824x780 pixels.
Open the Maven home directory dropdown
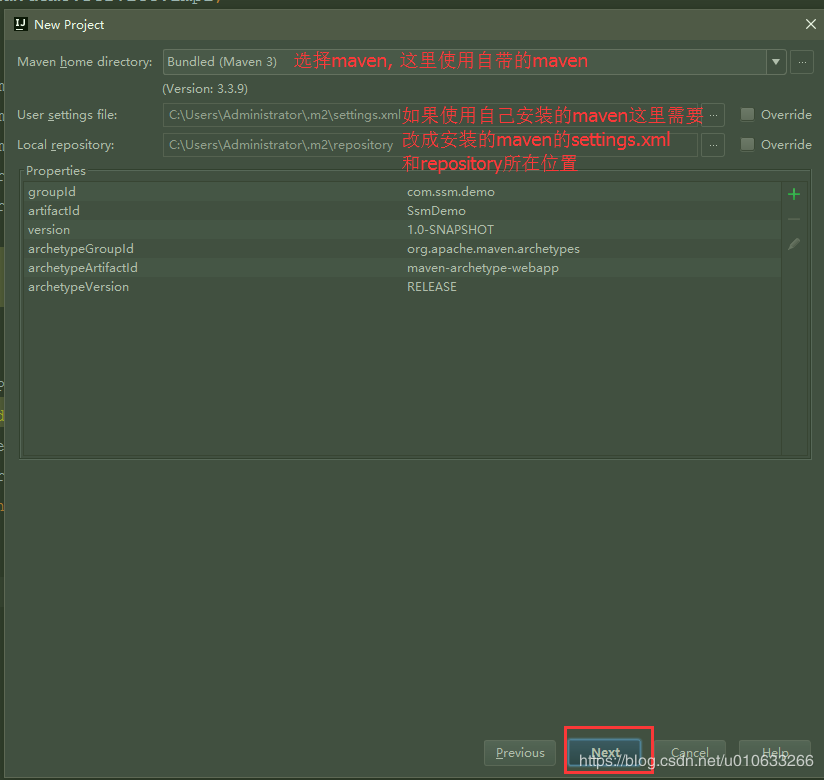tap(777, 62)
